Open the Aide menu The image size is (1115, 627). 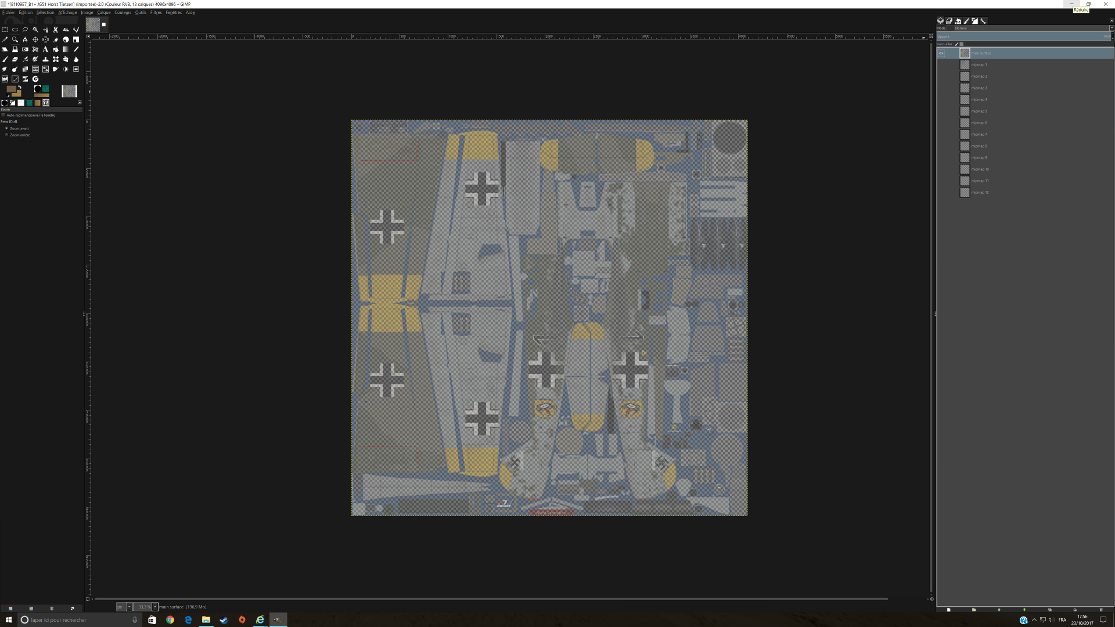191,12
